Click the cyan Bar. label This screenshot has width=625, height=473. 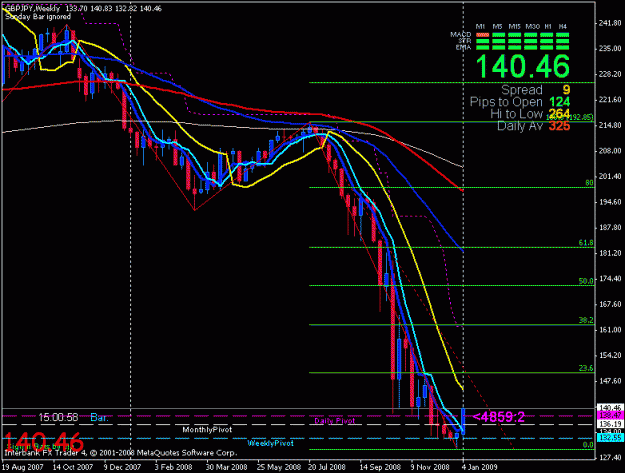click(99, 418)
